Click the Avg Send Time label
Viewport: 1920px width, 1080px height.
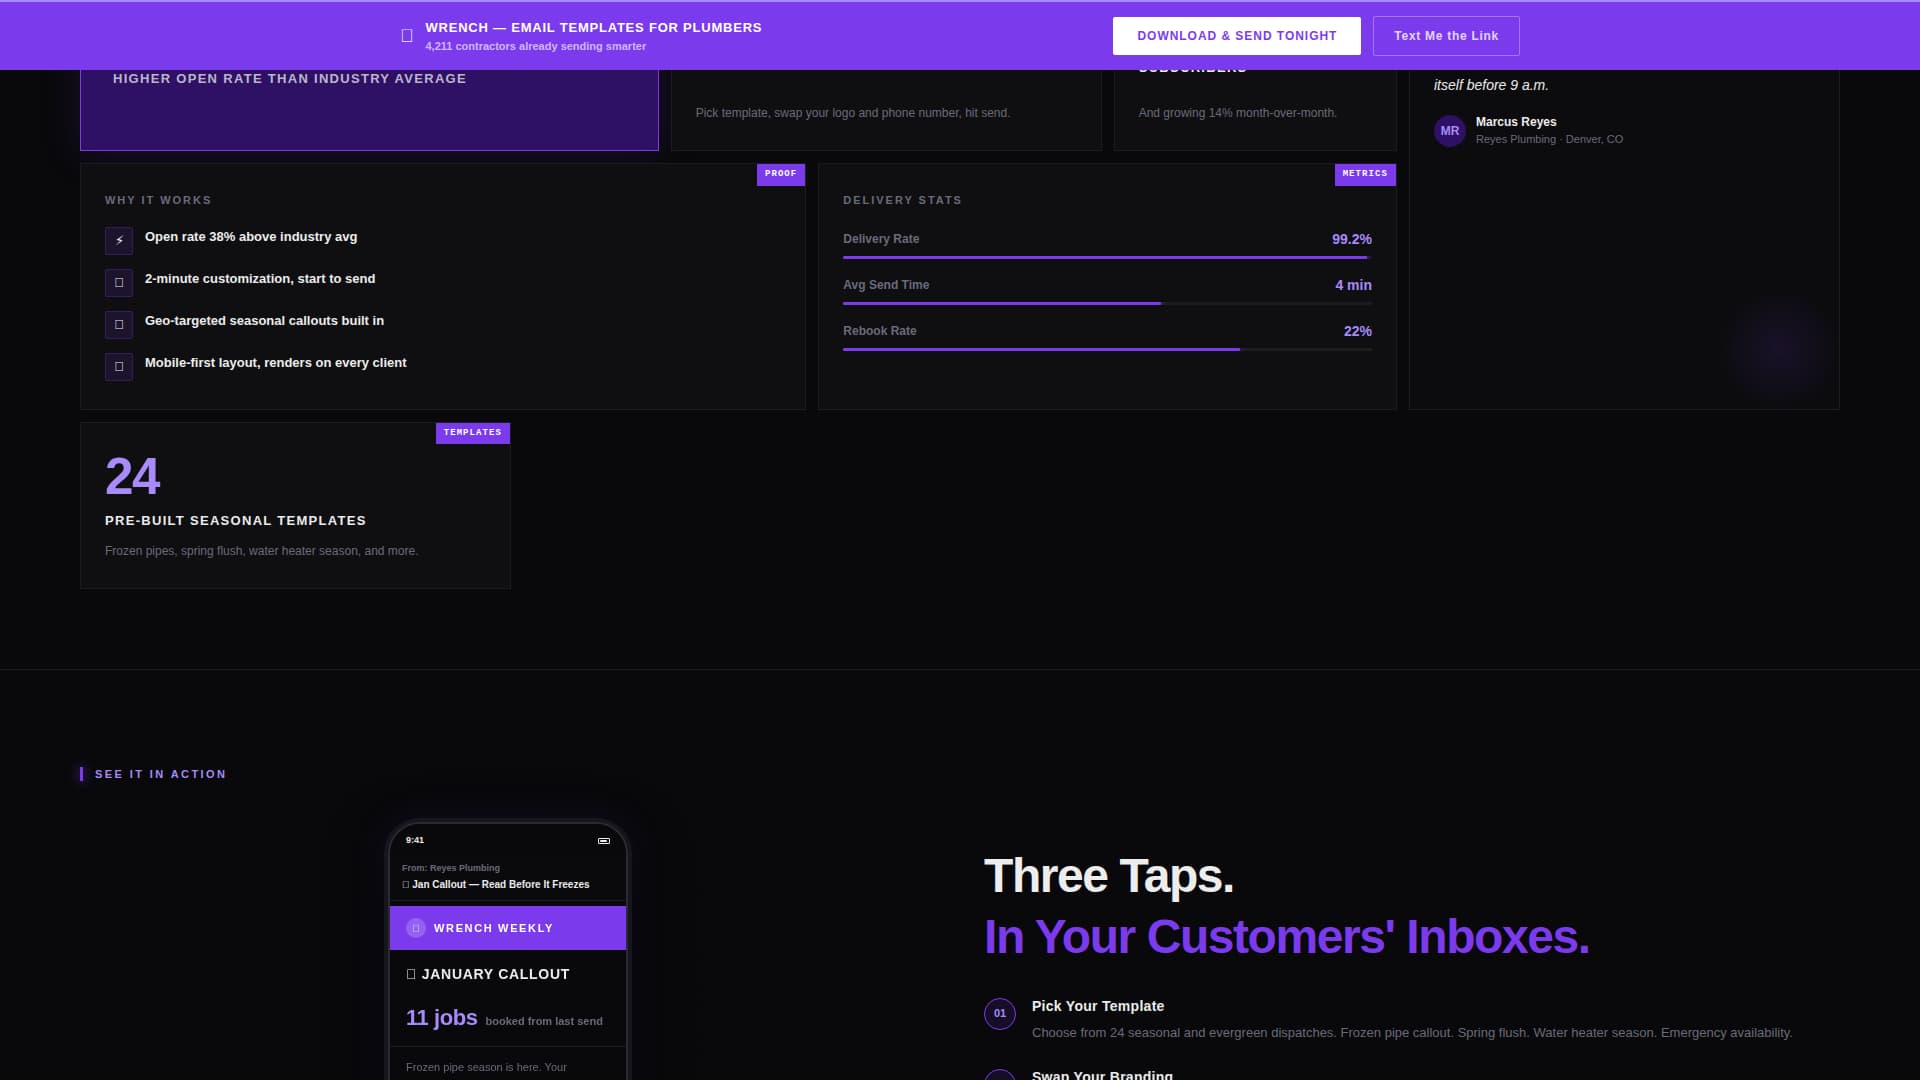tap(886, 285)
